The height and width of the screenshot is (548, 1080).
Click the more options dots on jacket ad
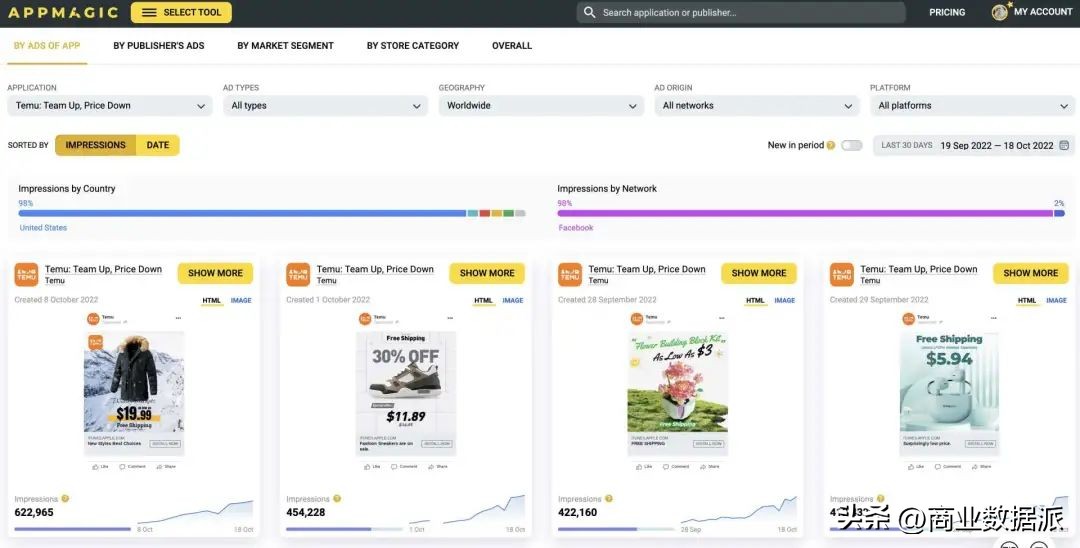coord(178,318)
